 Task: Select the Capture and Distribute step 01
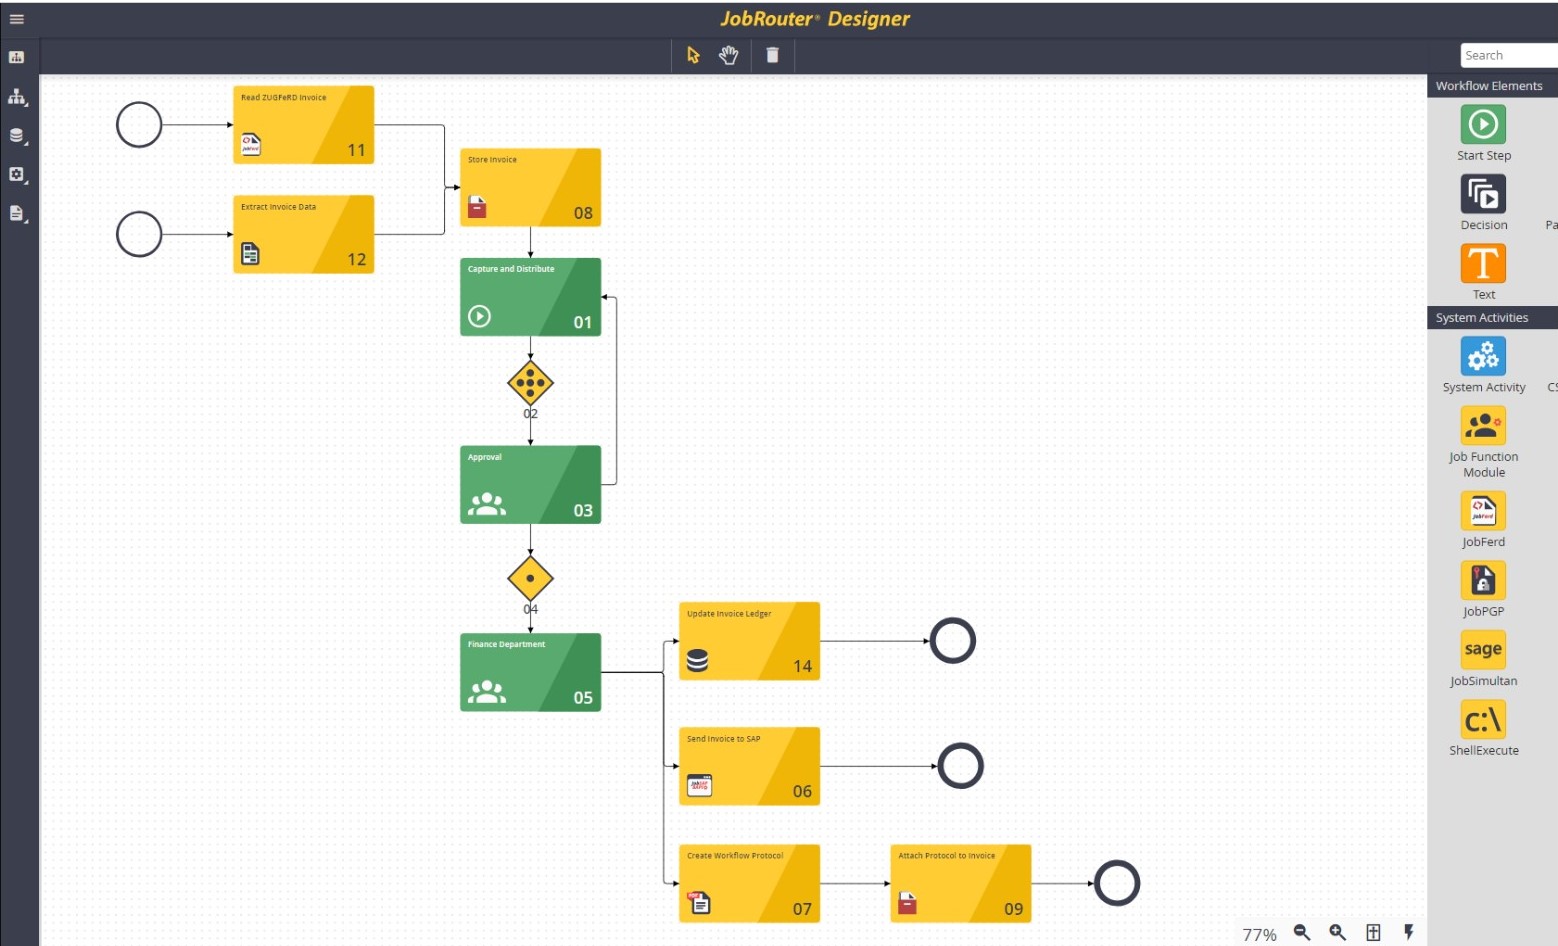530,297
